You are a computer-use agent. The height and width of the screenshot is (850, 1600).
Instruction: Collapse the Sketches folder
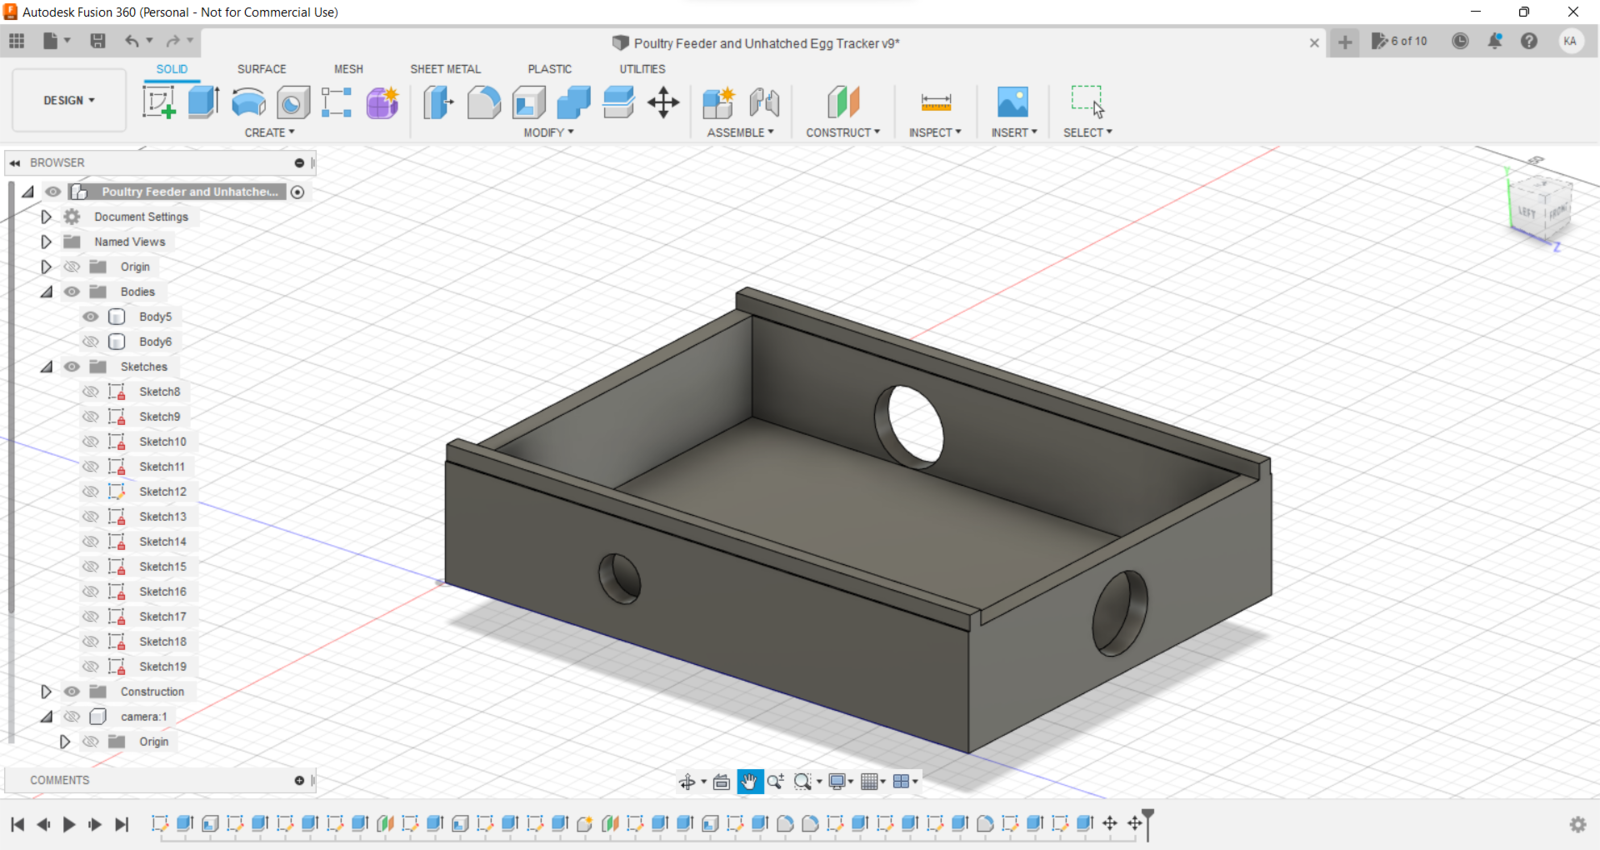click(46, 367)
